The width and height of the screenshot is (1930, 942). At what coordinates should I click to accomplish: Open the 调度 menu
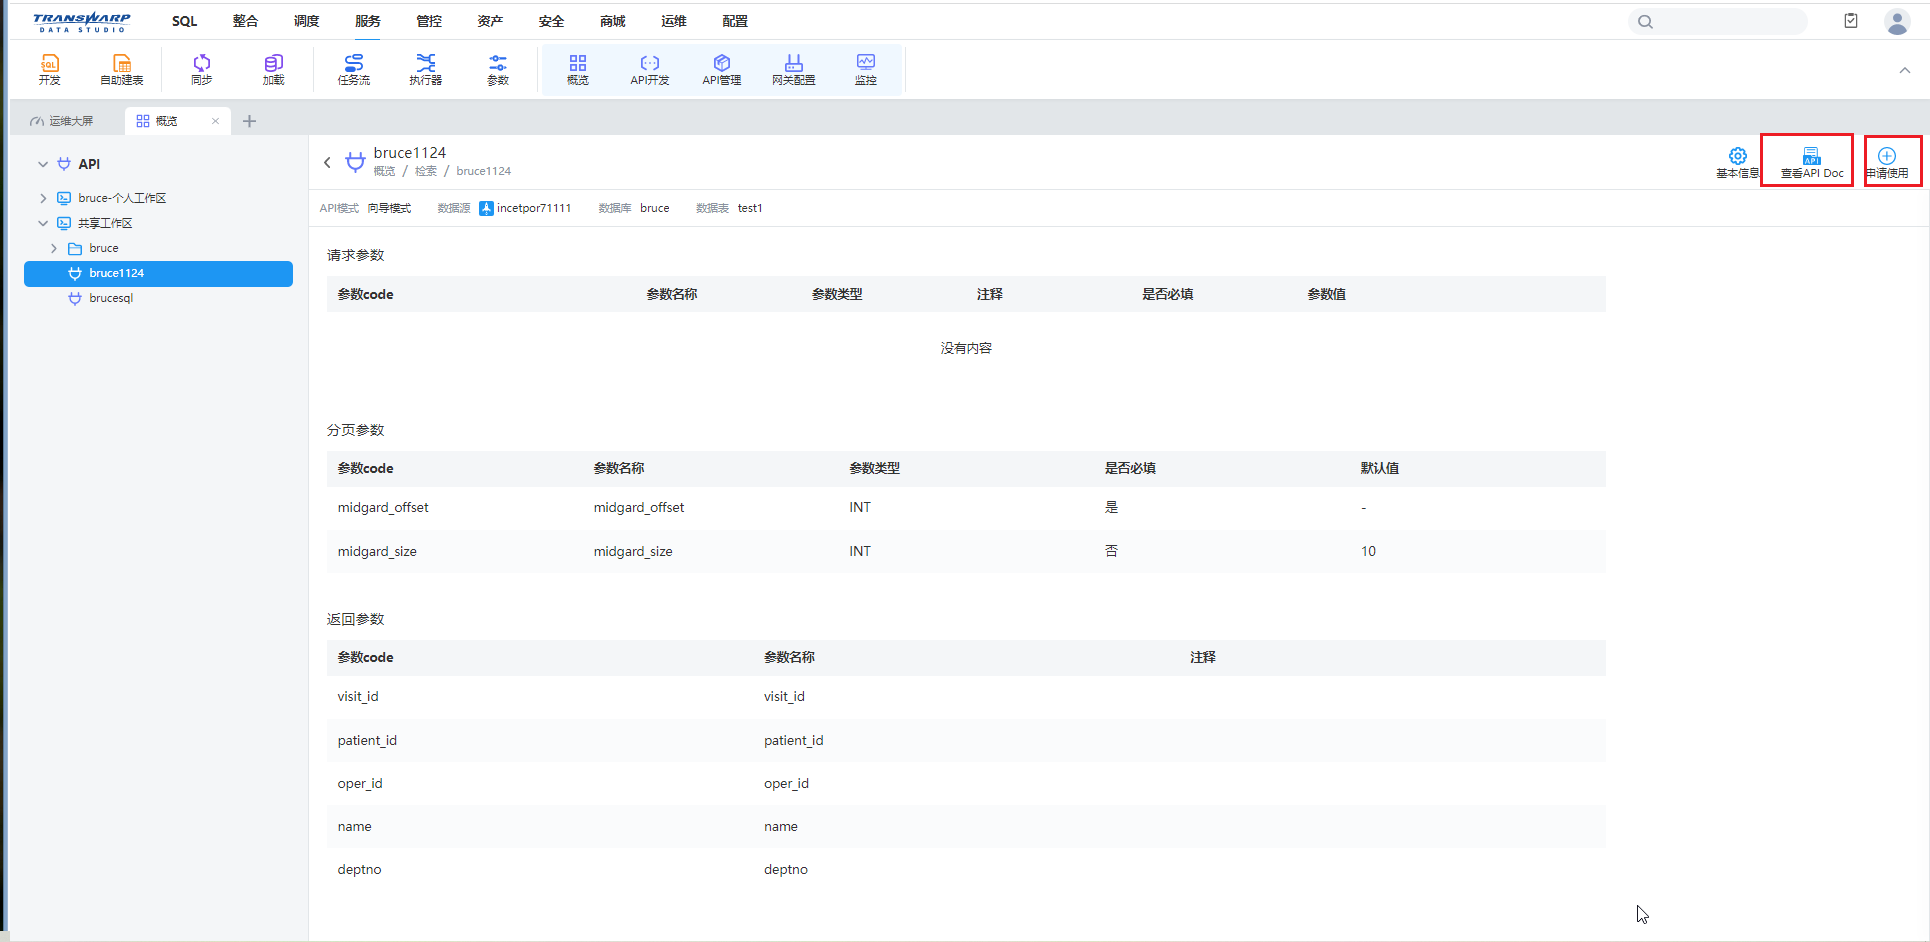(x=306, y=21)
